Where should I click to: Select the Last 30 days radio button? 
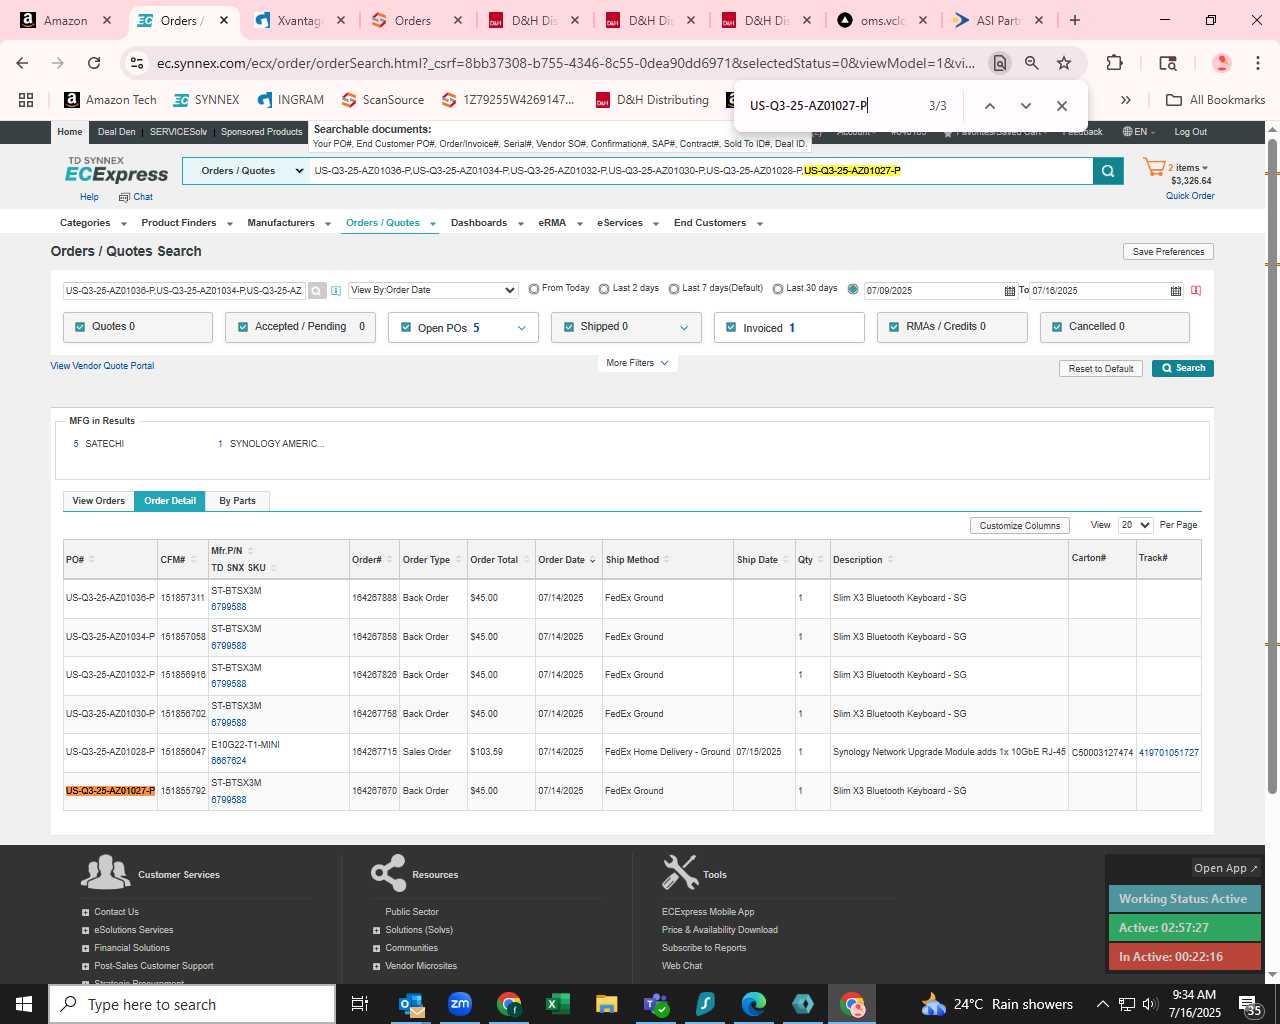778,289
